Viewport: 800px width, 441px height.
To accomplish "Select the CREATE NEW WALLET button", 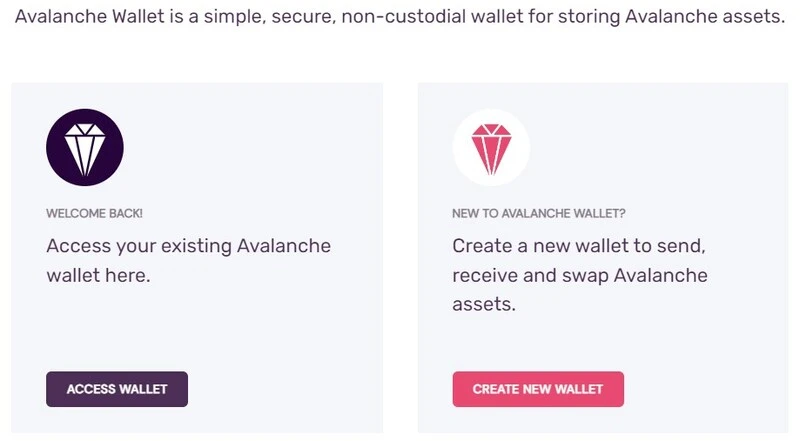I will [538, 389].
